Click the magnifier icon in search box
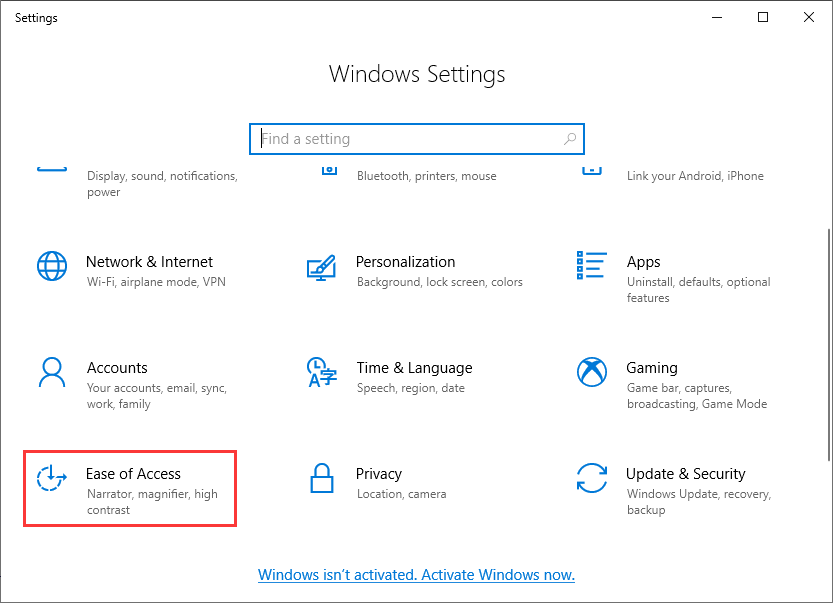The height and width of the screenshot is (603, 833). coord(569,139)
